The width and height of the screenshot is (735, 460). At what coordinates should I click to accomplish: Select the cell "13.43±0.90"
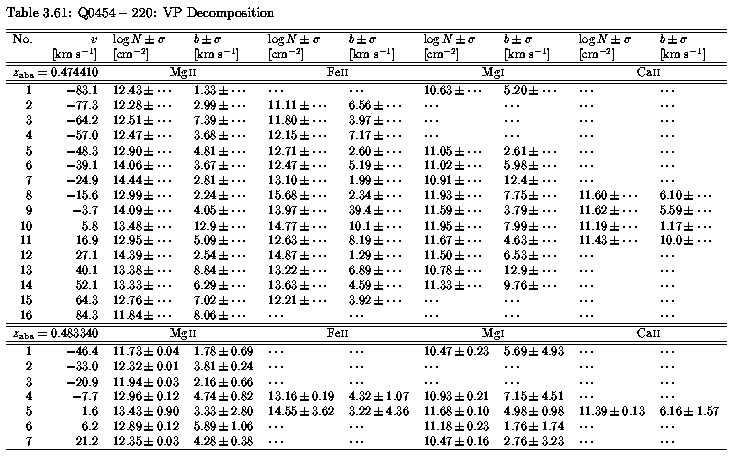(146, 412)
